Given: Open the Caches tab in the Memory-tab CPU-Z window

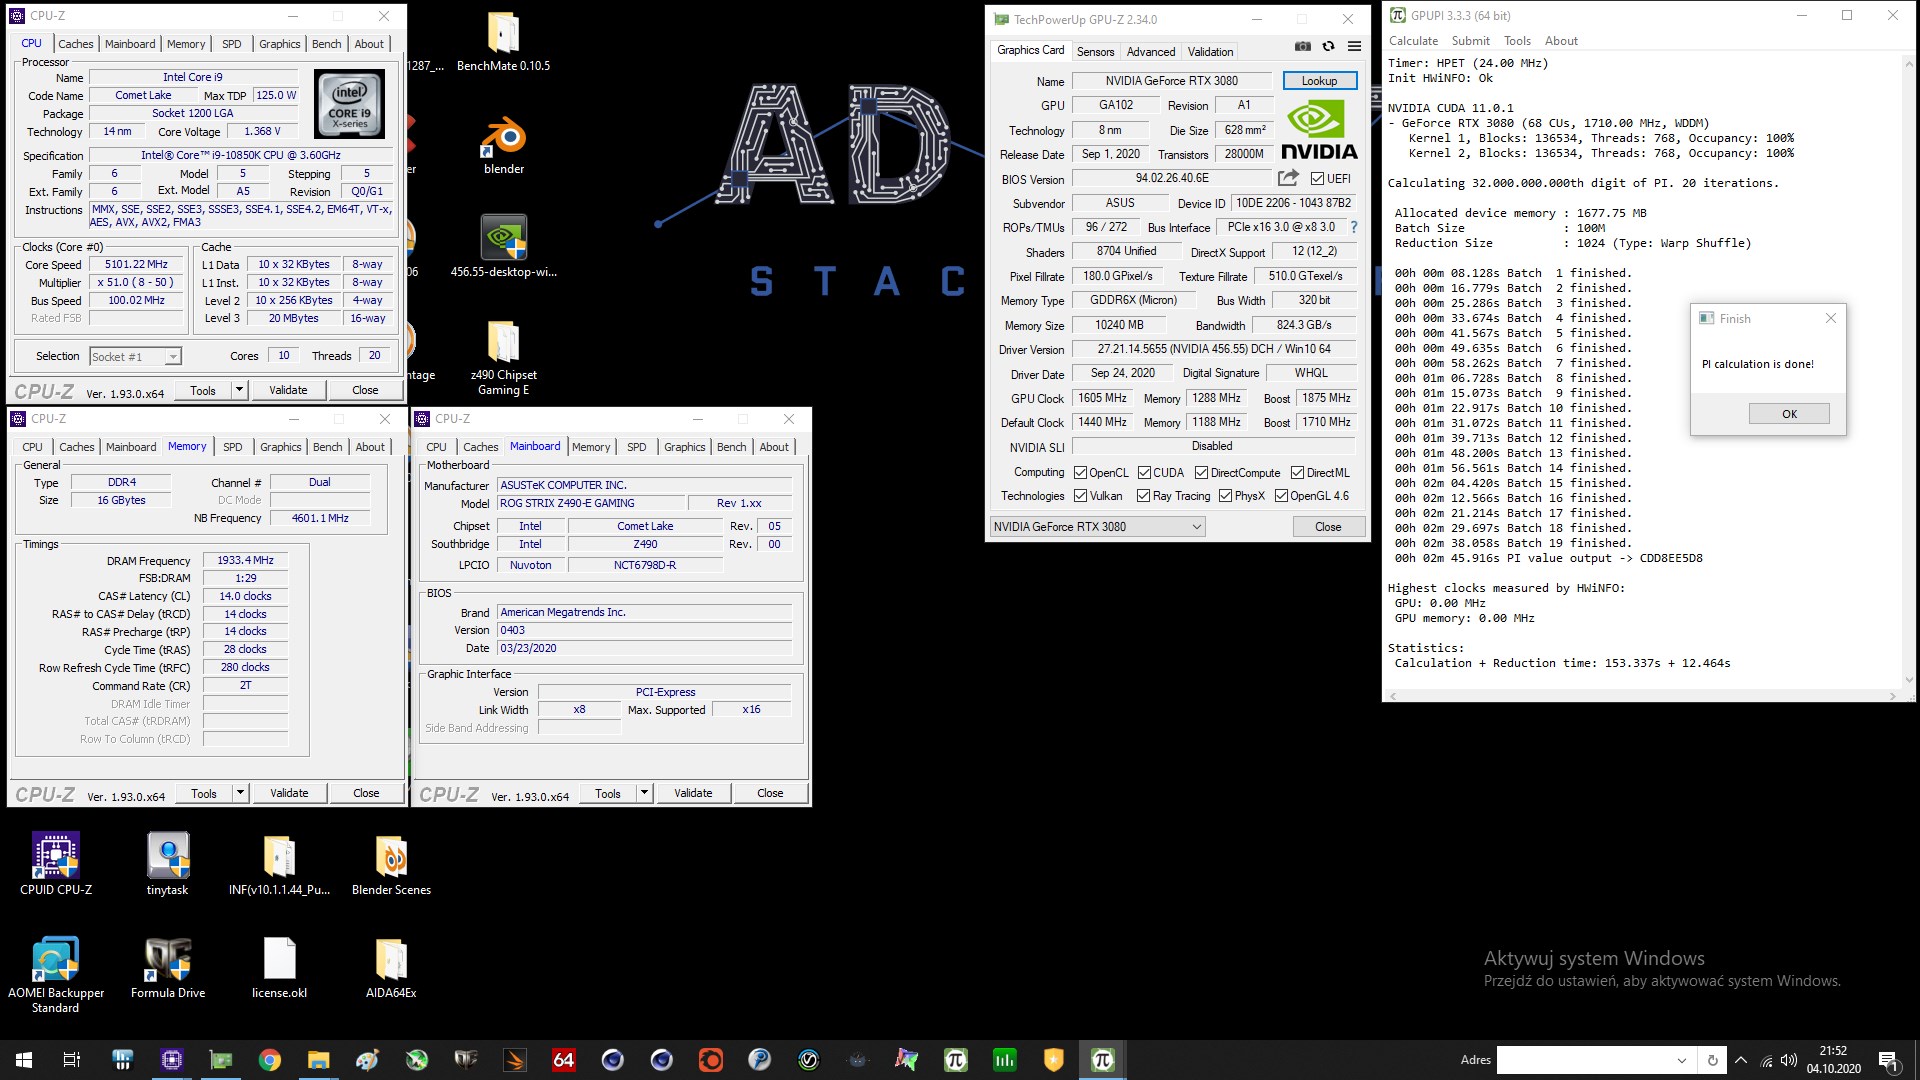Looking at the screenshot, I should [x=77, y=447].
